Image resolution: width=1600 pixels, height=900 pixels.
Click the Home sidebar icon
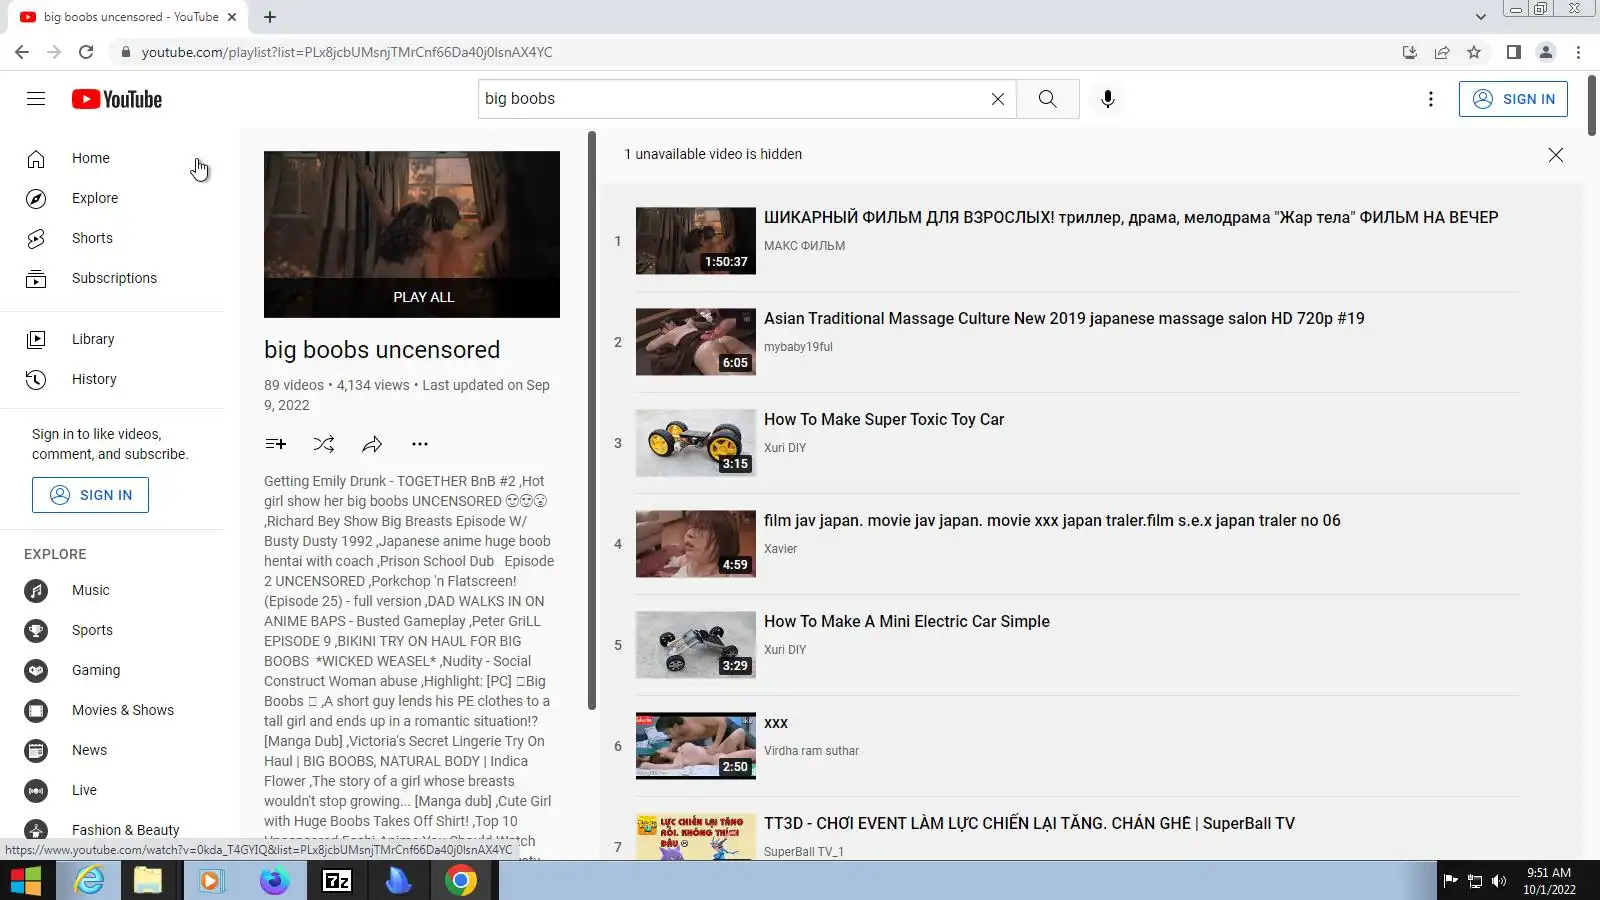pyautogui.click(x=36, y=158)
